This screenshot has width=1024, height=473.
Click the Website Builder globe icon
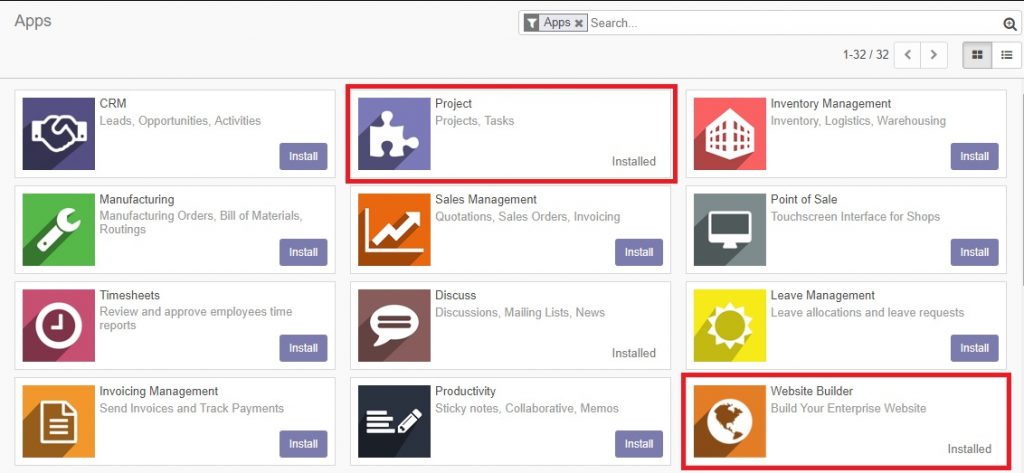tap(729, 421)
